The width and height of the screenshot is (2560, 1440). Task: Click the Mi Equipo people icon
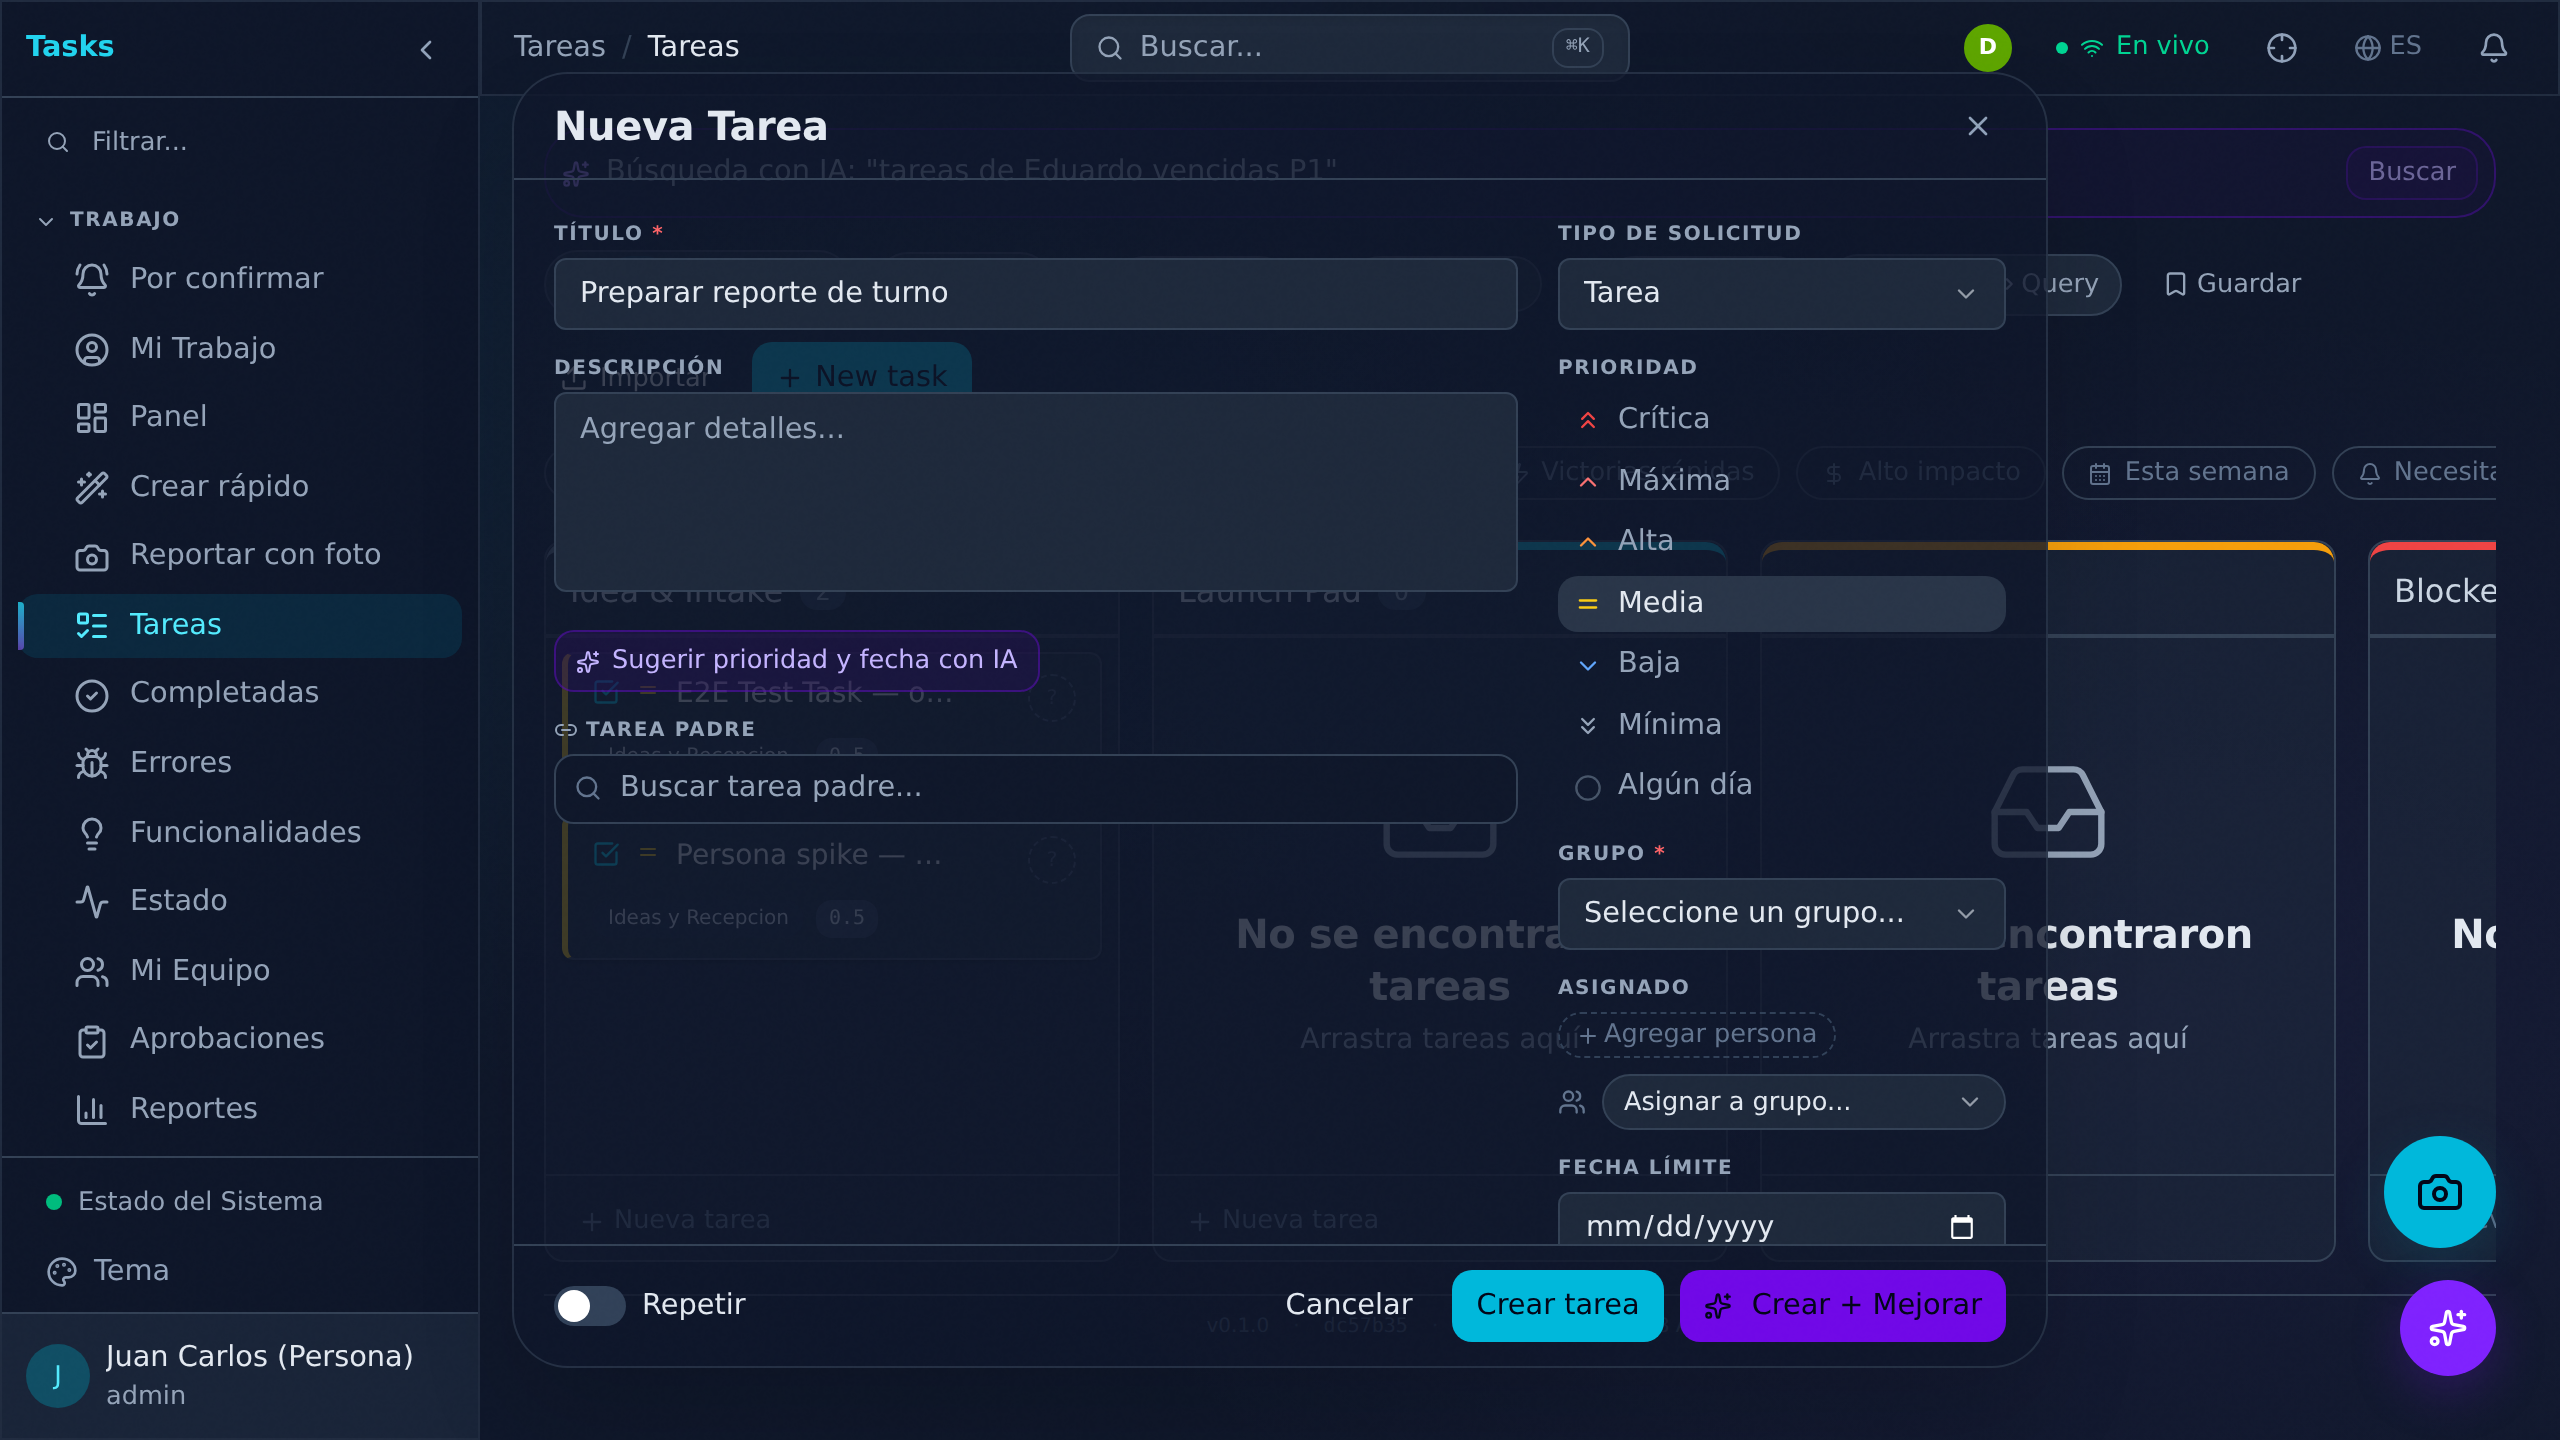pyautogui.click(x=92, y=971)
